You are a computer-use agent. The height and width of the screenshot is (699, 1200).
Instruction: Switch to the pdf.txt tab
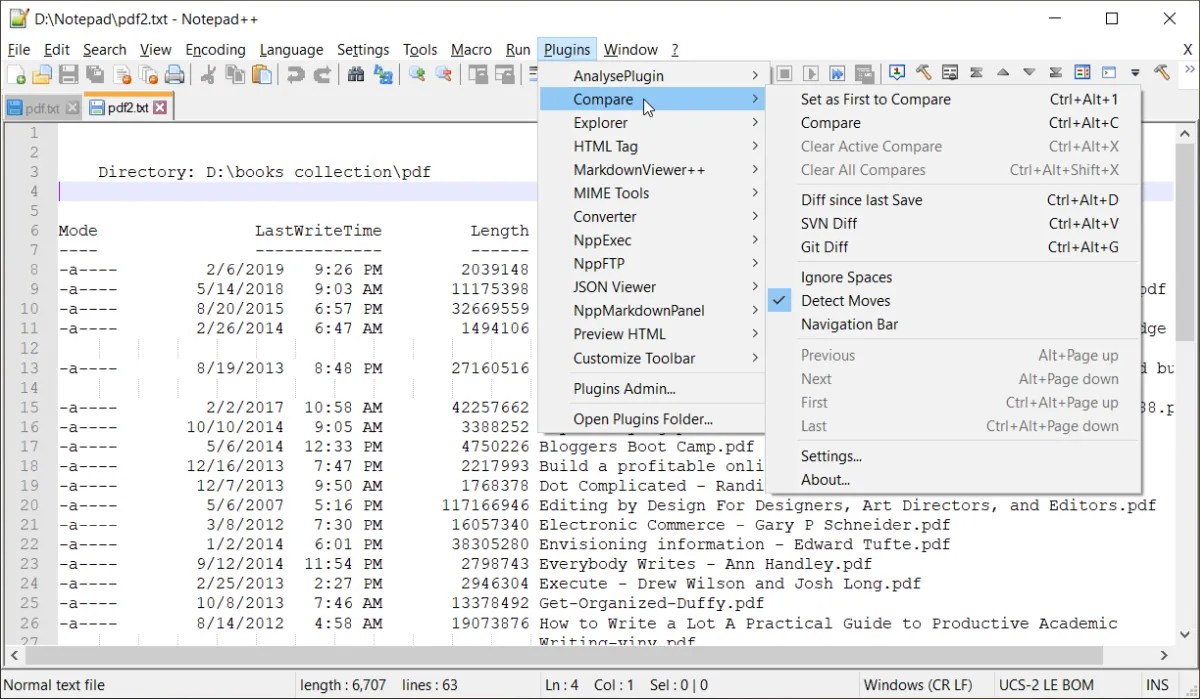coord(40,105)
